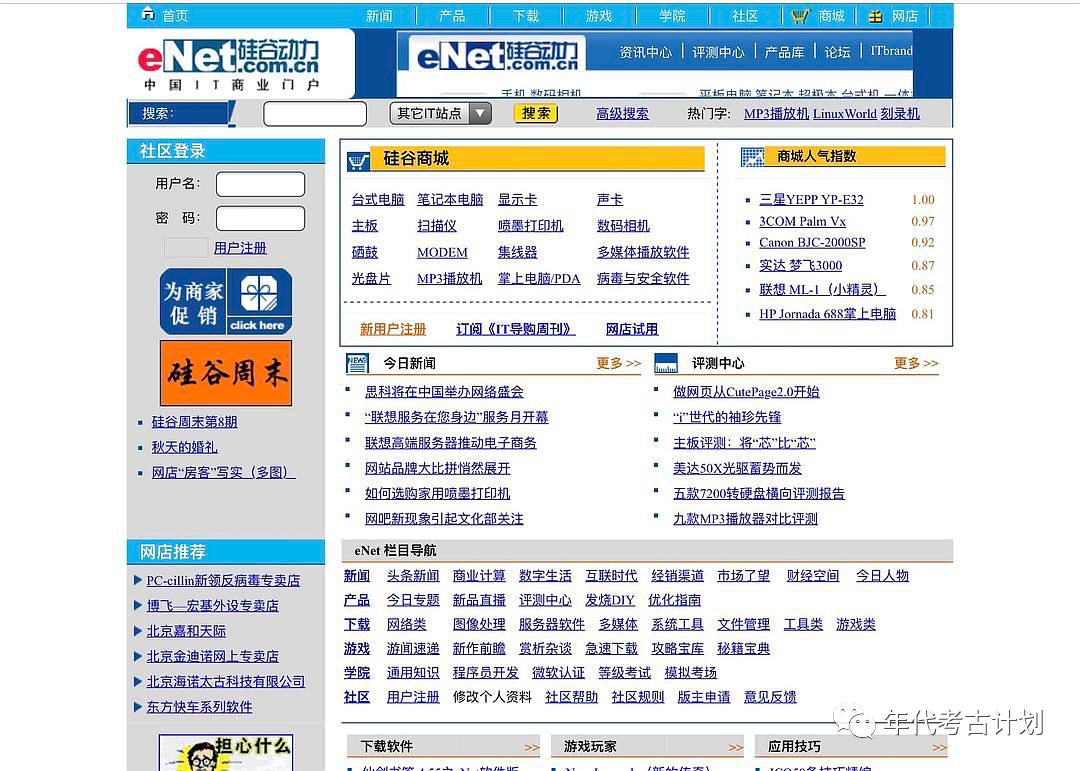Read news 思科将在中国举办网络盛会

[x=444, y=392]
